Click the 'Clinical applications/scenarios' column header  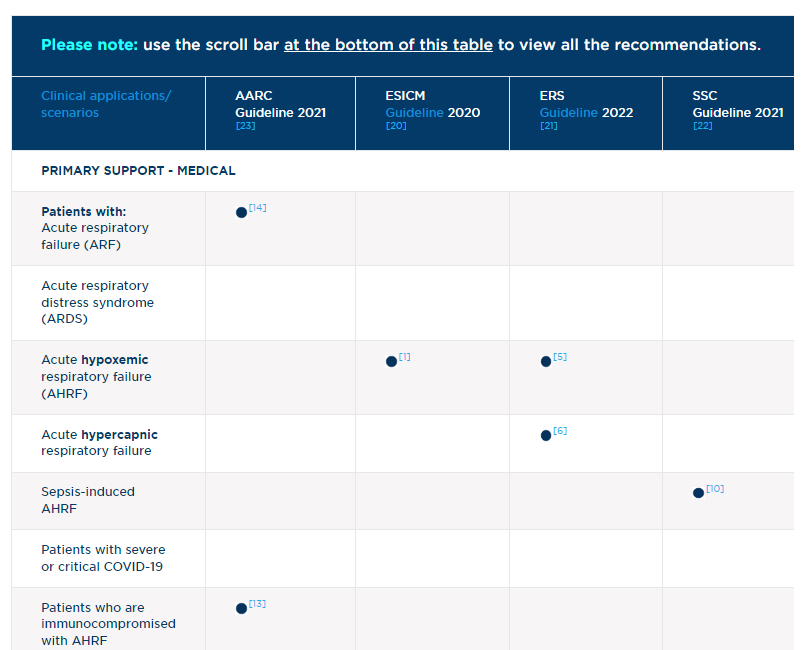tap(106, 104)
